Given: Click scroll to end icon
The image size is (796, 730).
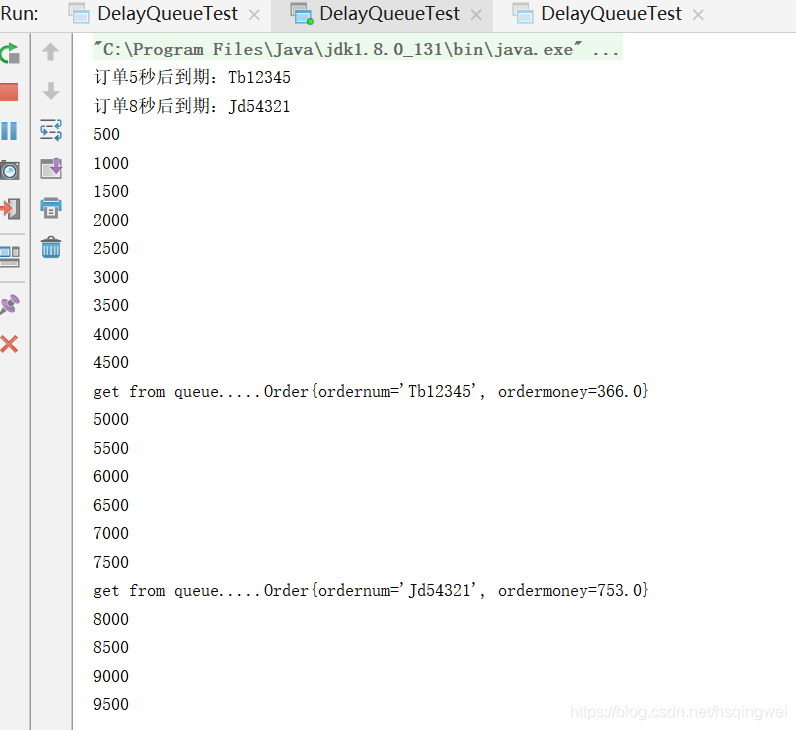Looking at the screenshot, I should coord(51,168).
